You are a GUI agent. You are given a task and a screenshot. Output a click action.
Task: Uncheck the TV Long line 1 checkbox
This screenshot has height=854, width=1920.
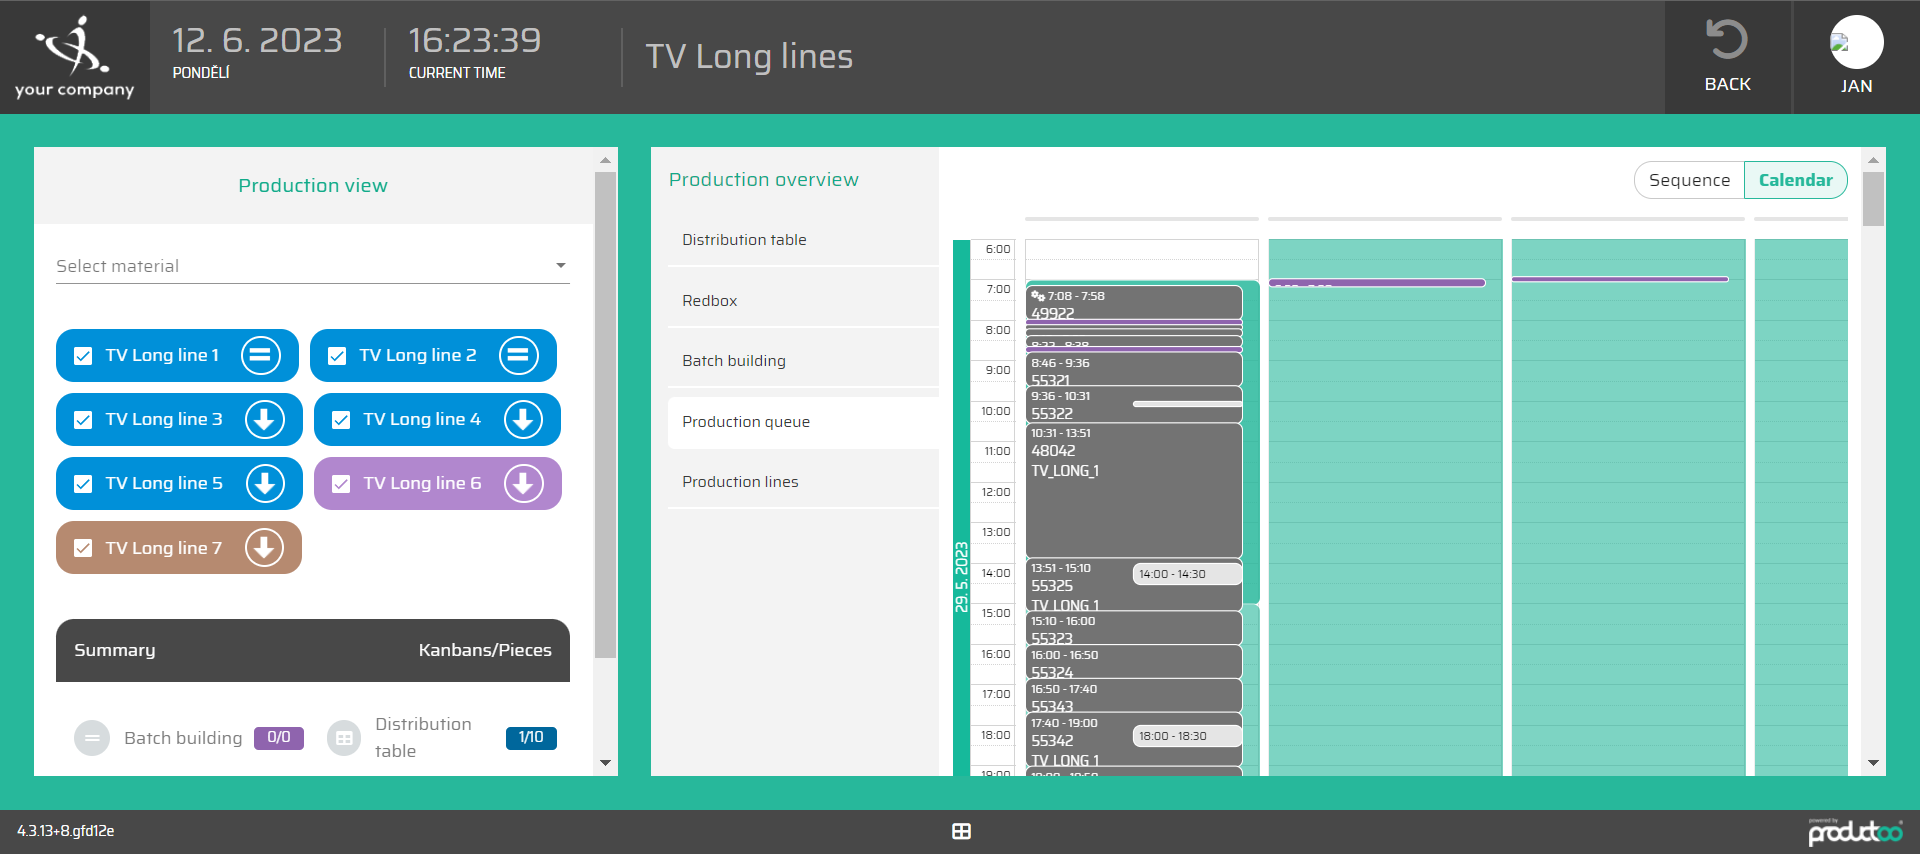[84, 356]
